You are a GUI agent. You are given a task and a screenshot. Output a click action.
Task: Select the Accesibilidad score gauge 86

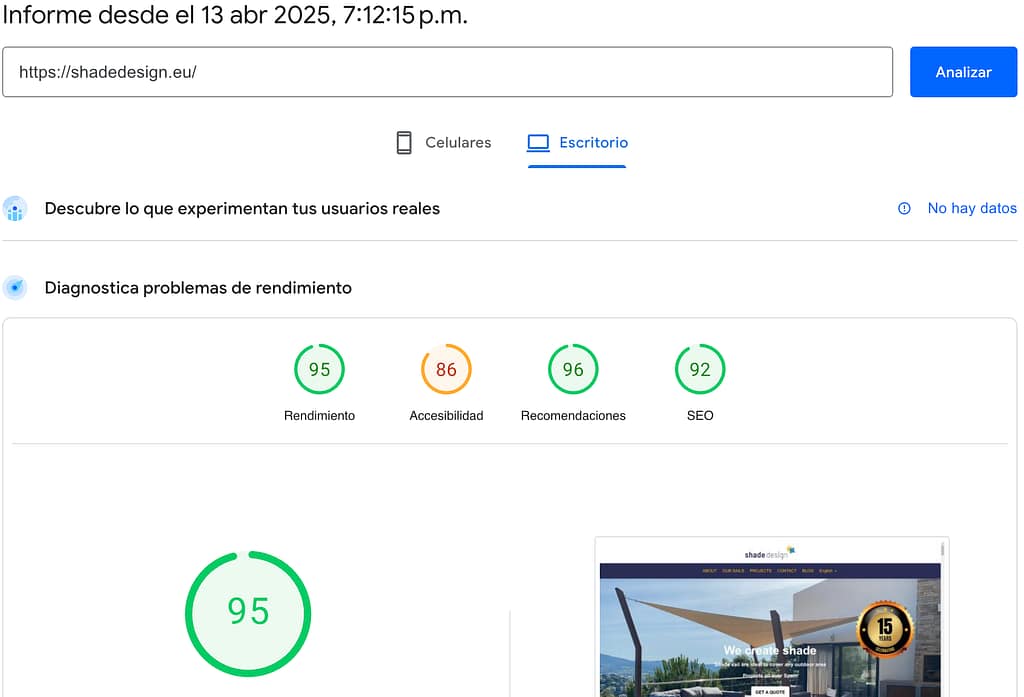(x=446, y=370)
